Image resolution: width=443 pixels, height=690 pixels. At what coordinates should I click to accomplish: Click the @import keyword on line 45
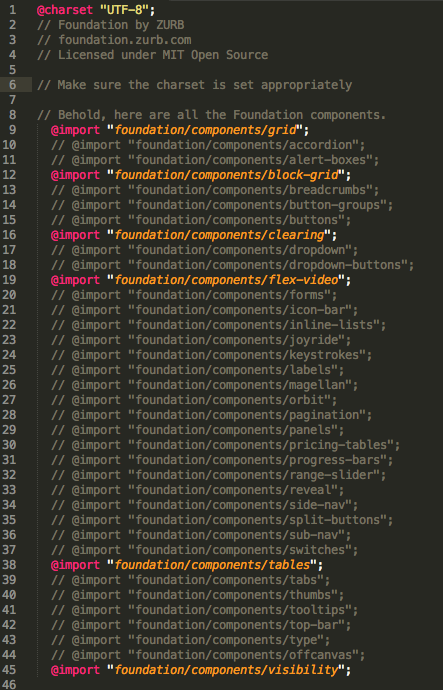coord(76,670)
